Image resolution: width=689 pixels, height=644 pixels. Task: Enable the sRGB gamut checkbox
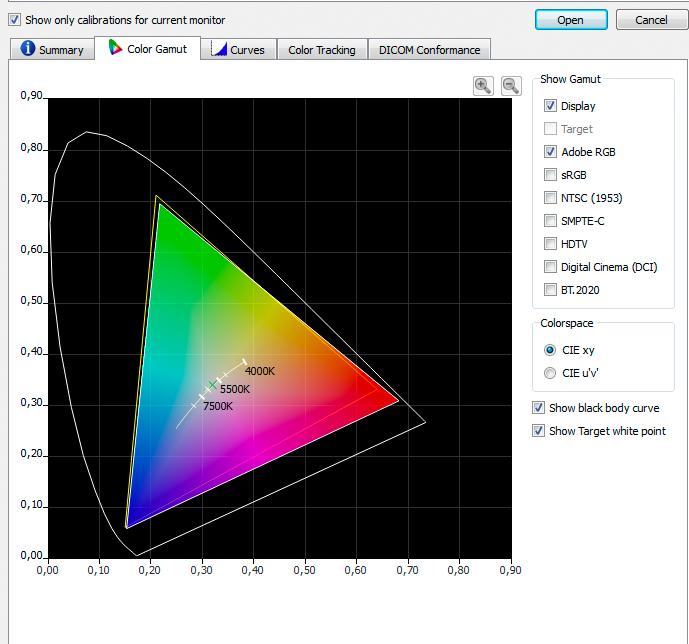click(550, 174)
